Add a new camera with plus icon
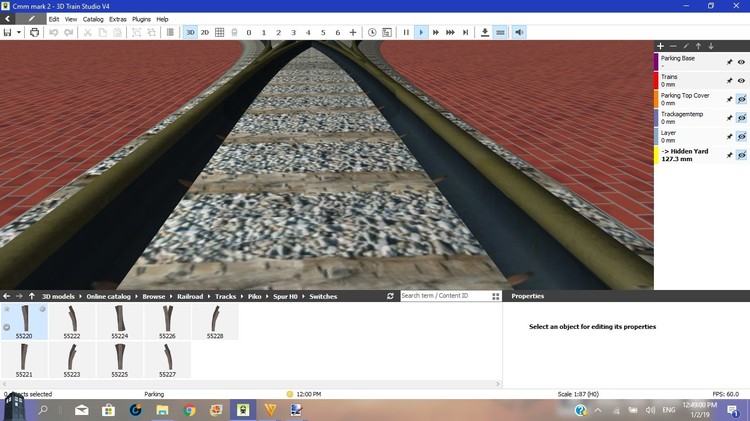 353,33
